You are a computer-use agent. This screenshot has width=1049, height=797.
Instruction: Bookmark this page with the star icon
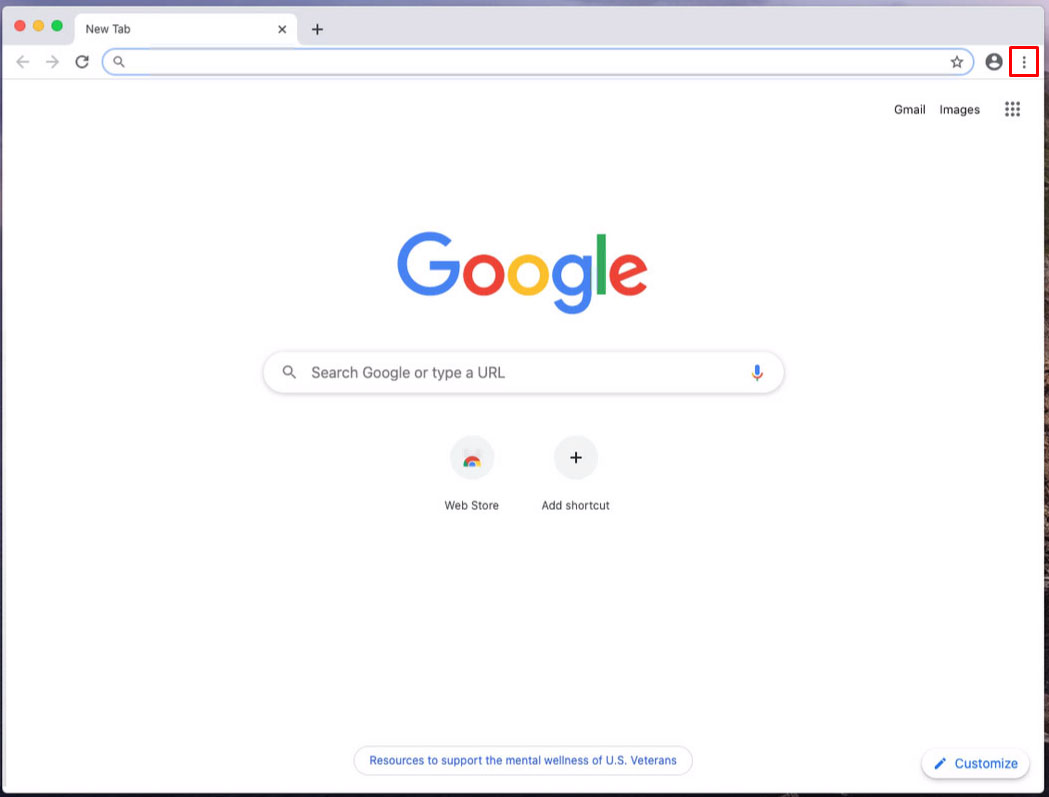click(x=957, y=62)
